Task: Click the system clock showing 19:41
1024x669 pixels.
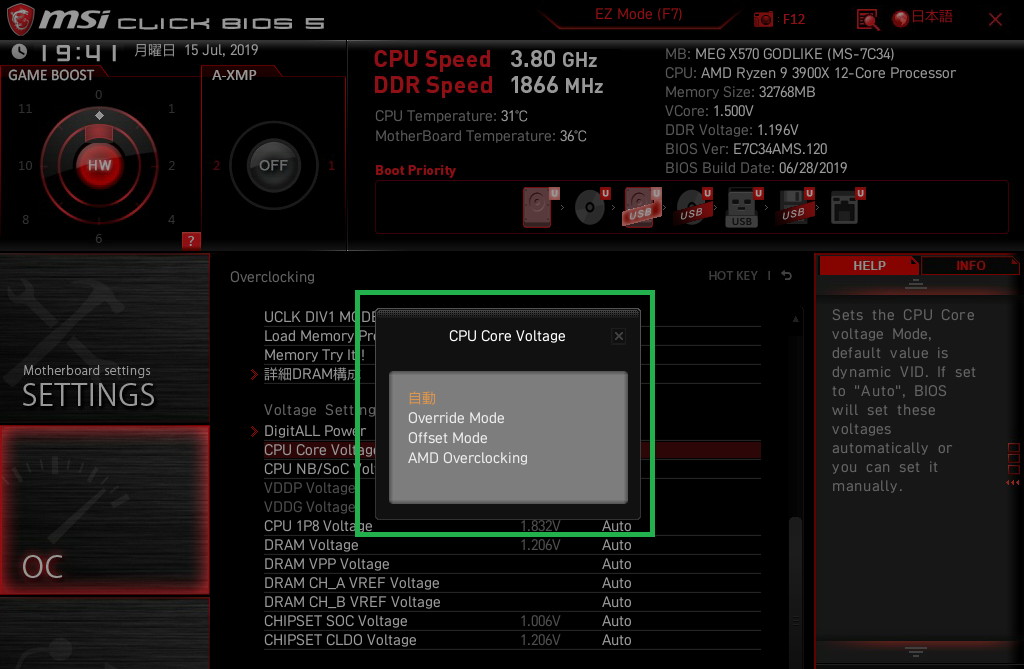Action: 78,52
